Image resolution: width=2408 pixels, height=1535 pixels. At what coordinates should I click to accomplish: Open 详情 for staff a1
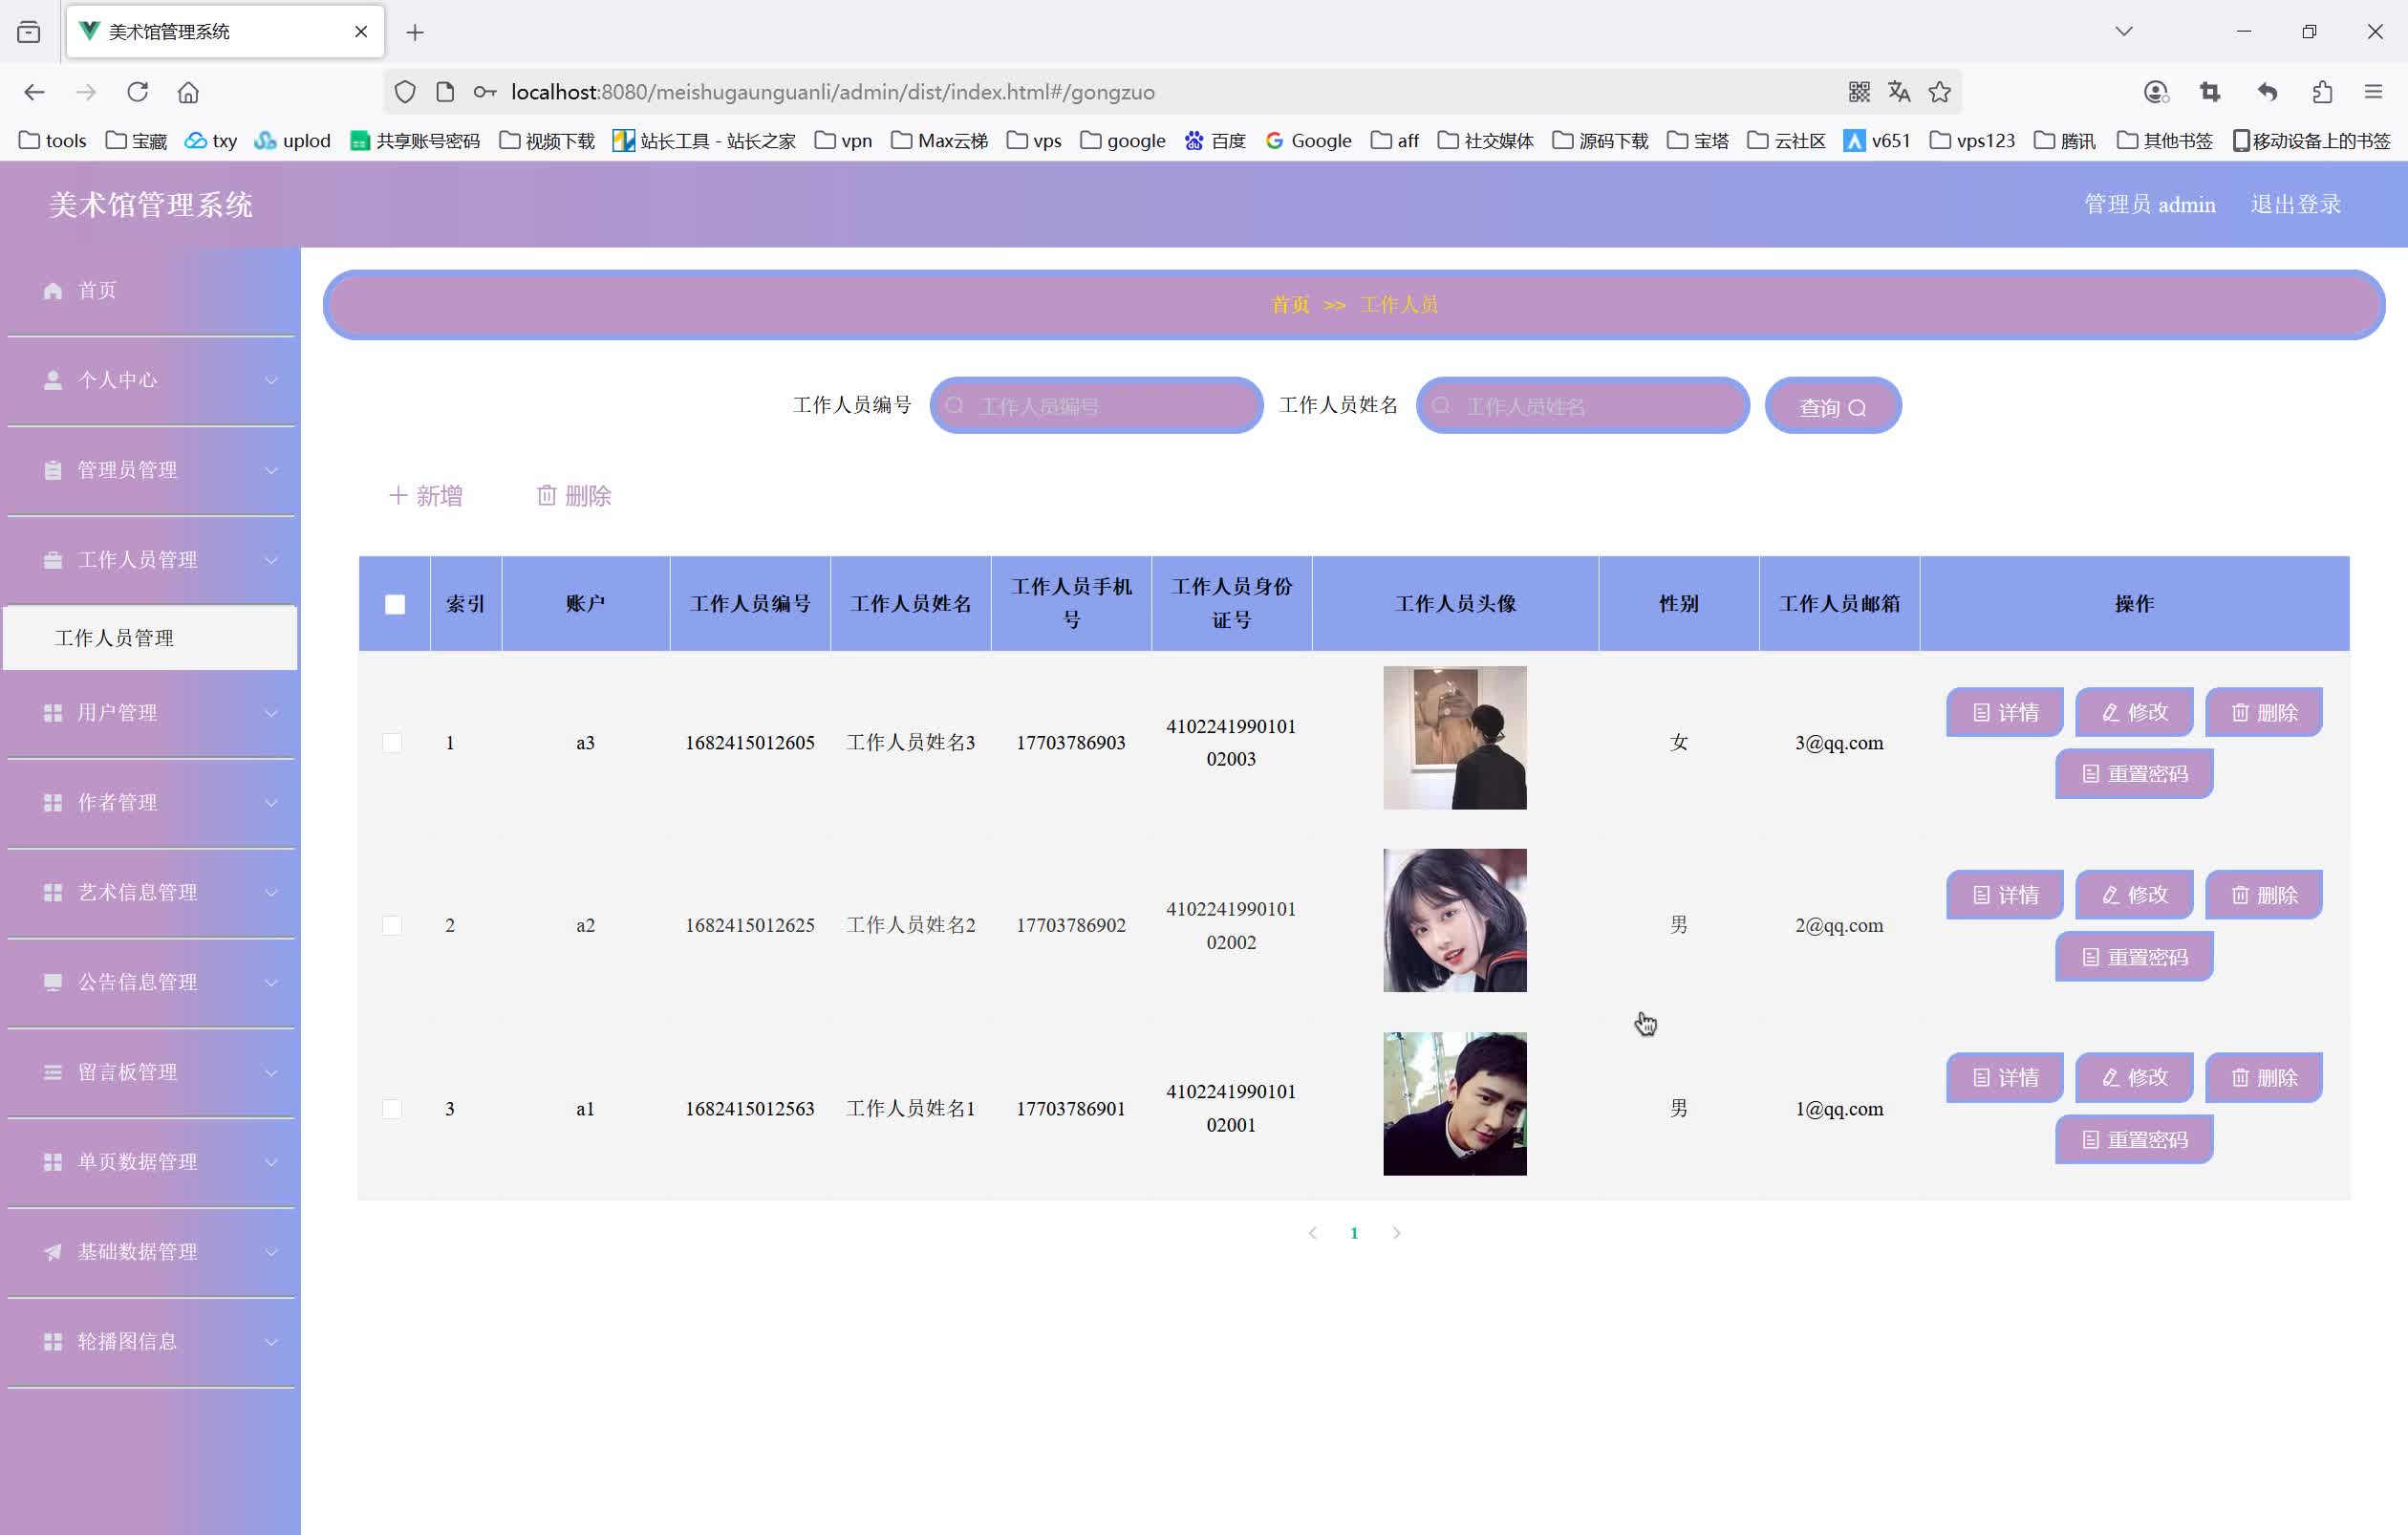2005,1078
